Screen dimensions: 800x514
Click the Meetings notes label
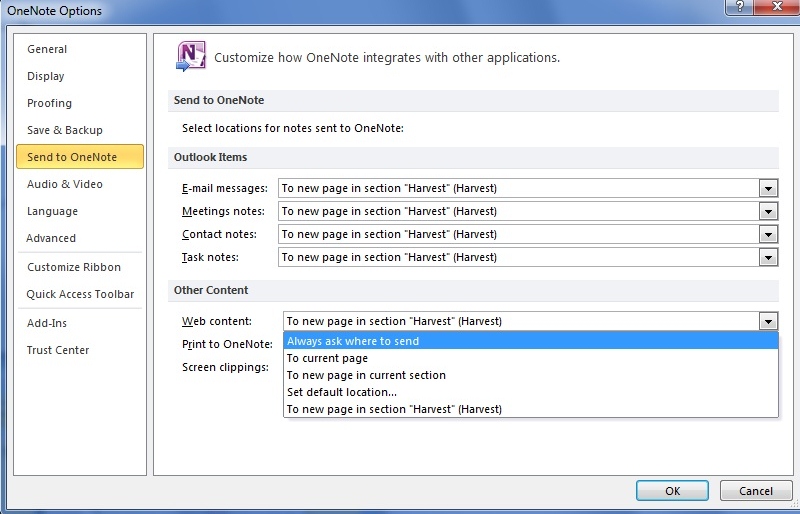click(223, 211)
